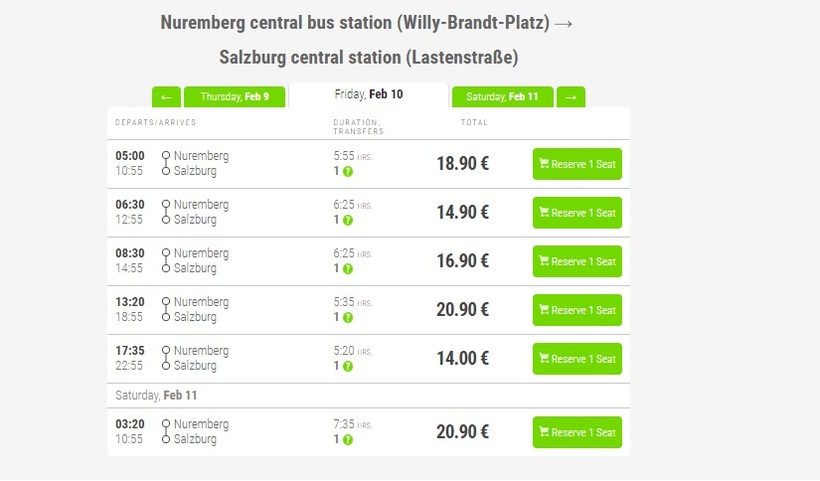820x481 pixels.
Task: Switch to Thursday, Feb 9 tab
Action: click(234, 97)
